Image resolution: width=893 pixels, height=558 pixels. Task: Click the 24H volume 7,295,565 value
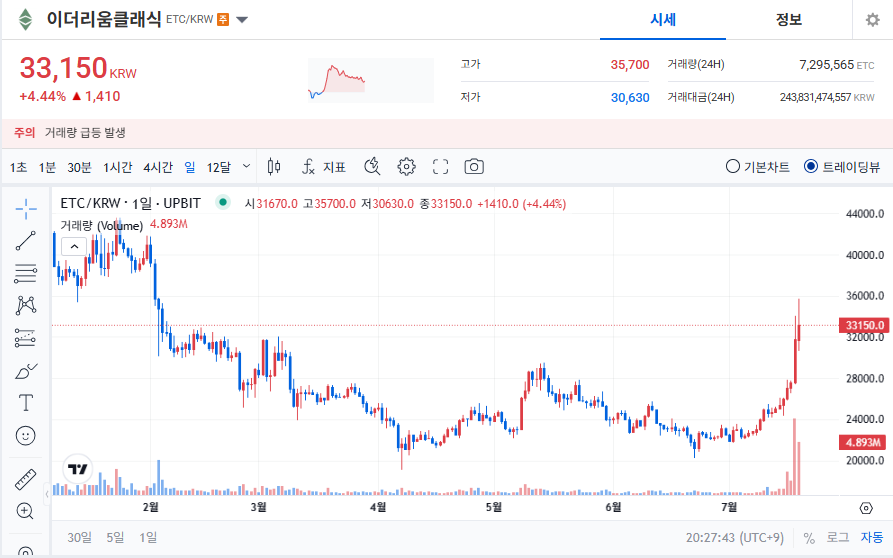click(826, 65)
